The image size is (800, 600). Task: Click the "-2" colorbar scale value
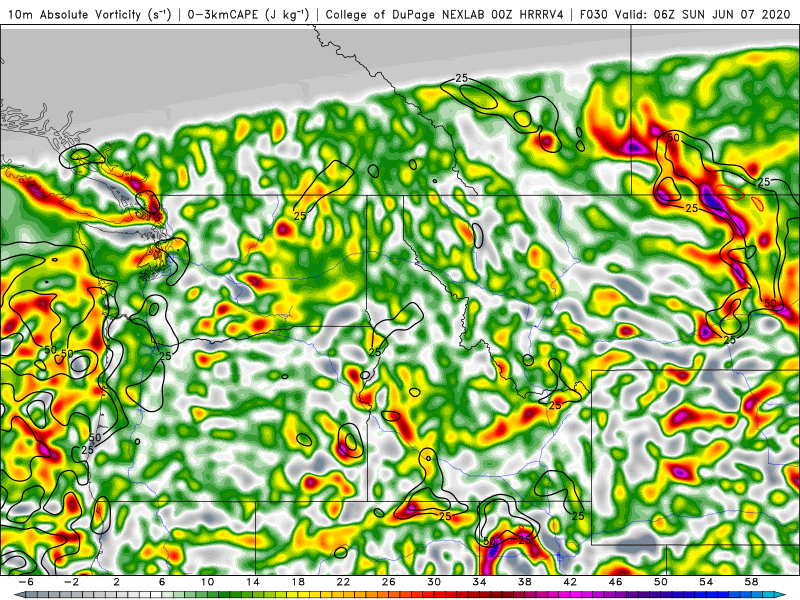pos(71,582)
